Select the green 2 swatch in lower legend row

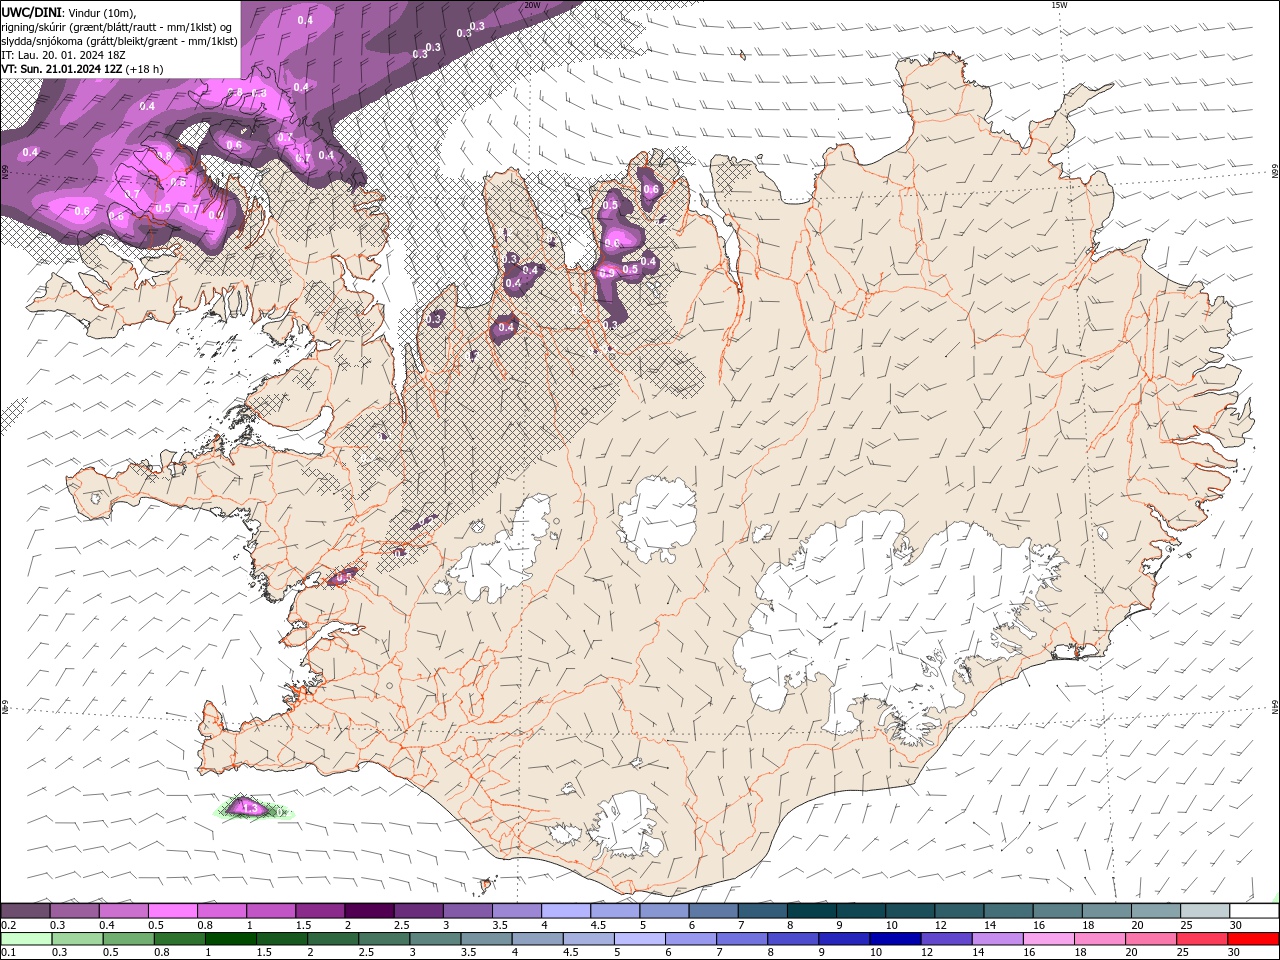(332, 939)
